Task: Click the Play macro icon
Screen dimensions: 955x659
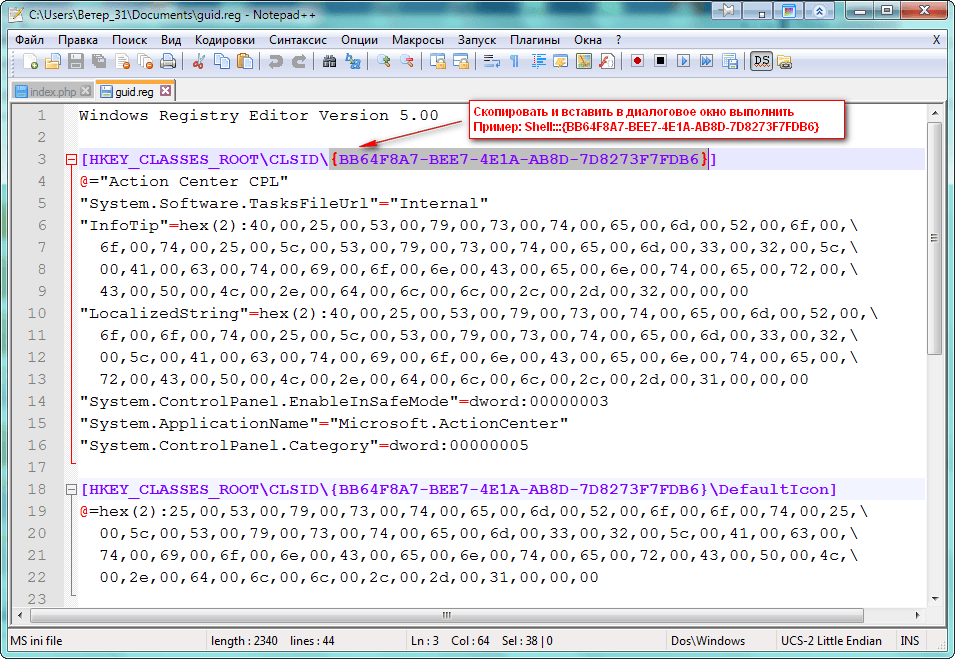Action: point(684,62)
